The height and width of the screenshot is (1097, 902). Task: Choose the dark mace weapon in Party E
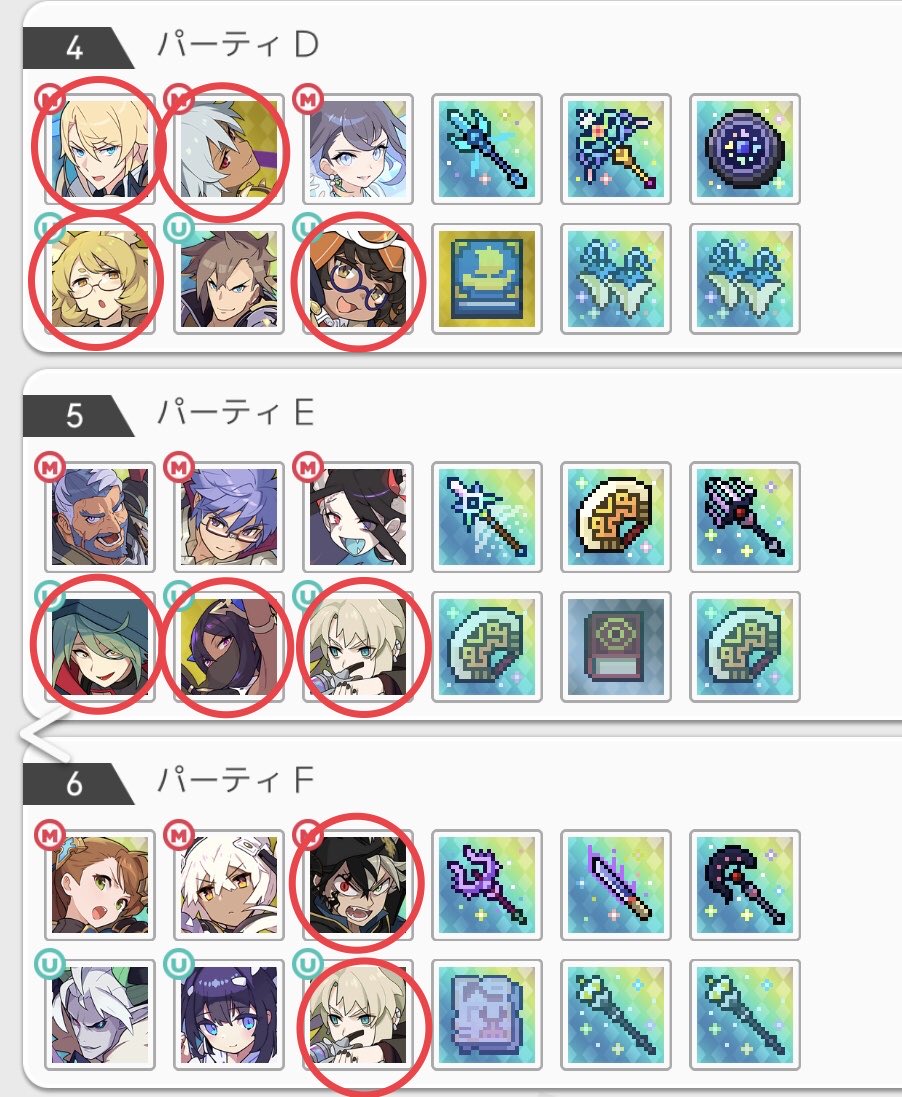click(745, 517)
